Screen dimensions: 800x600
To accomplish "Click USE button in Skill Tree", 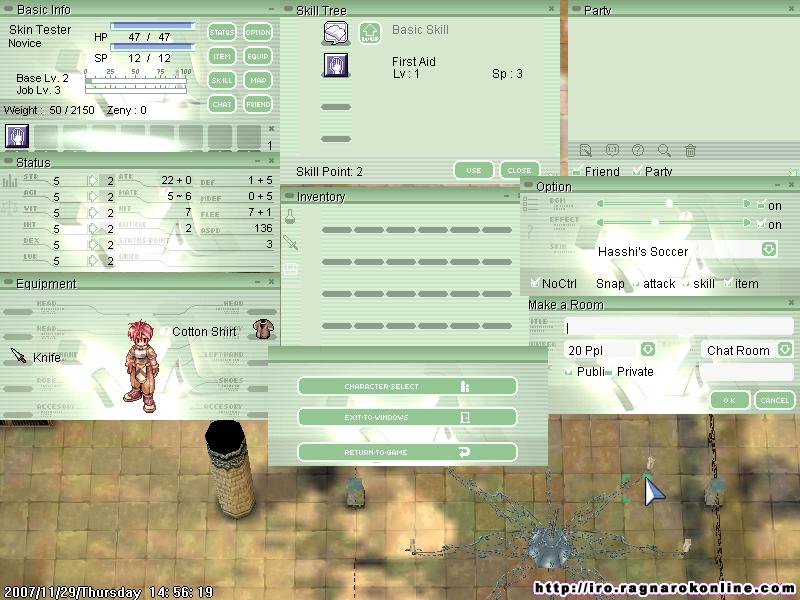I will pyautogui.click(x=474, y=170).
